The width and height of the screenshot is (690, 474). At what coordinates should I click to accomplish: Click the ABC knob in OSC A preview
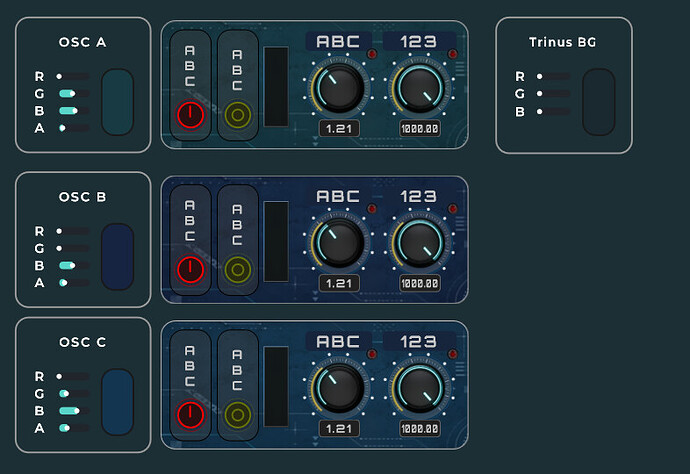pos(339,88)
